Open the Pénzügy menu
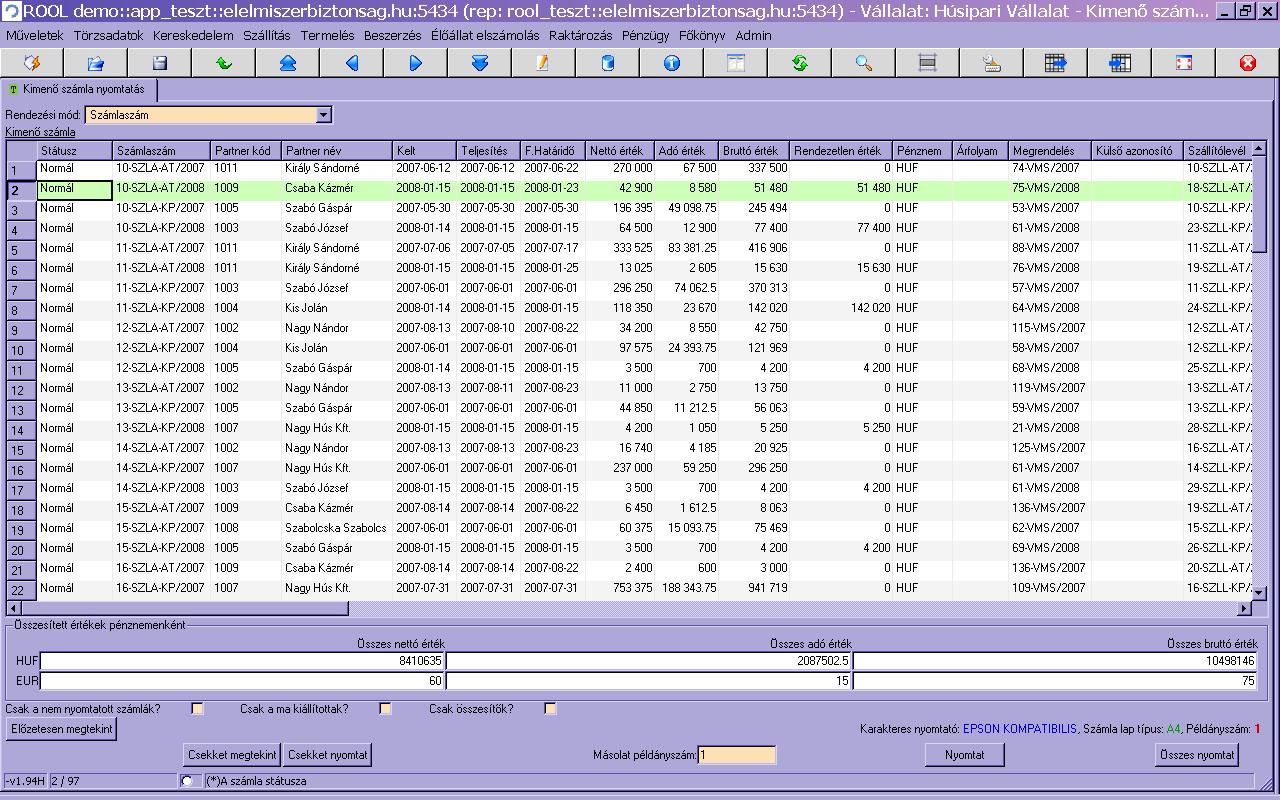 (x=645, y=35)
